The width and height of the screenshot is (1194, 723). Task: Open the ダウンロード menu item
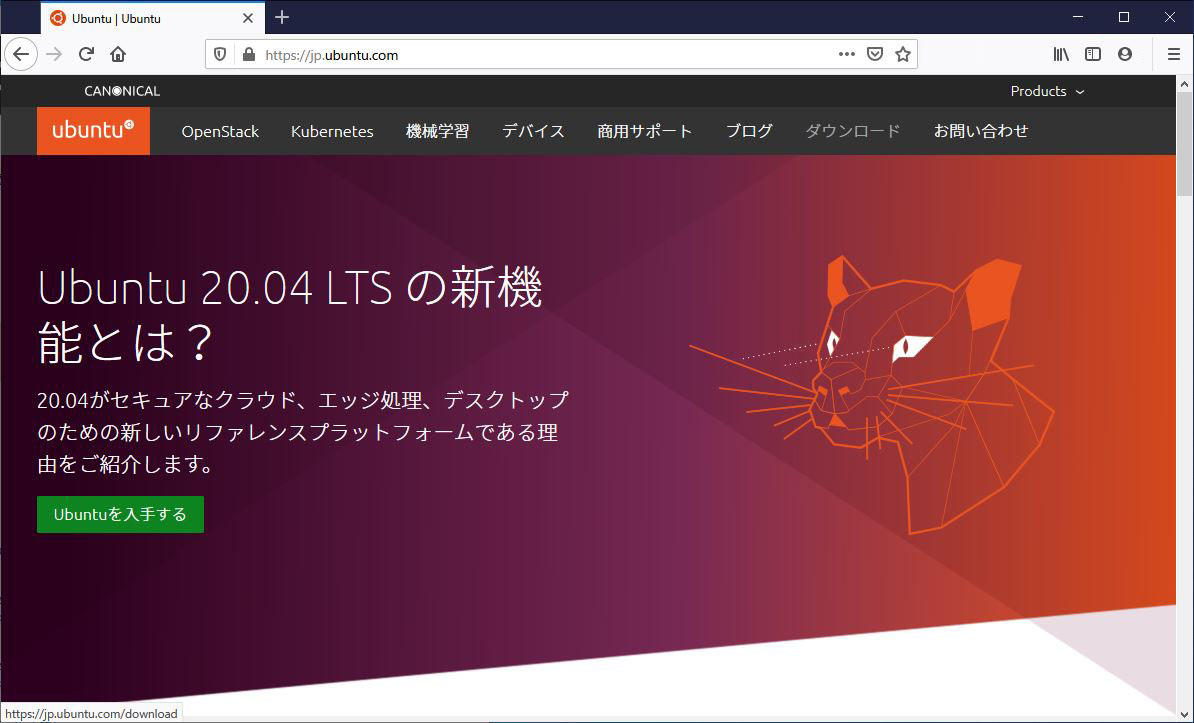tap(853, 131)
